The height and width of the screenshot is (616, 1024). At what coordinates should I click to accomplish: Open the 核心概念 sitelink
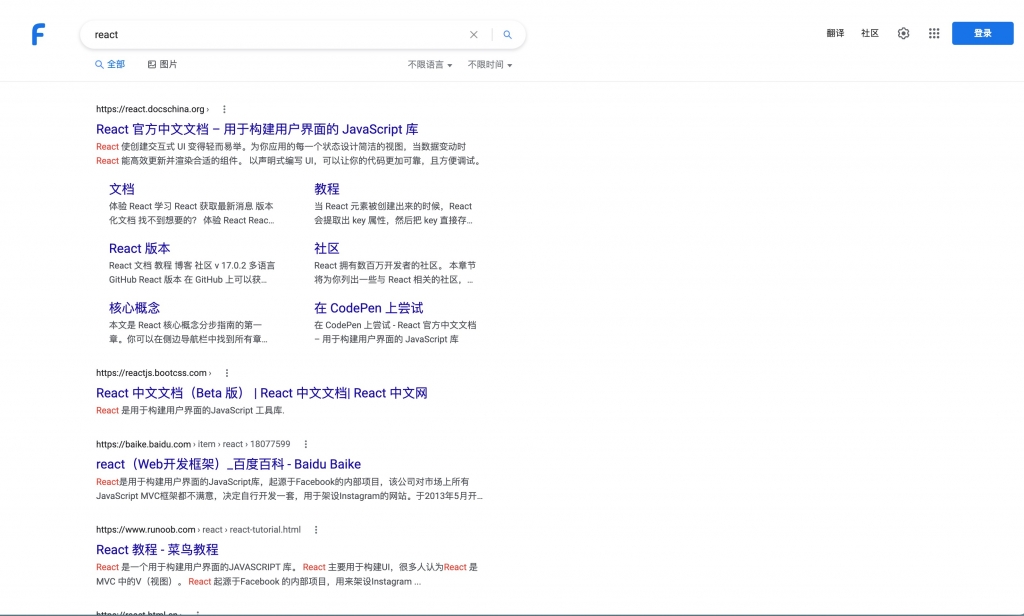click(134, 308)
